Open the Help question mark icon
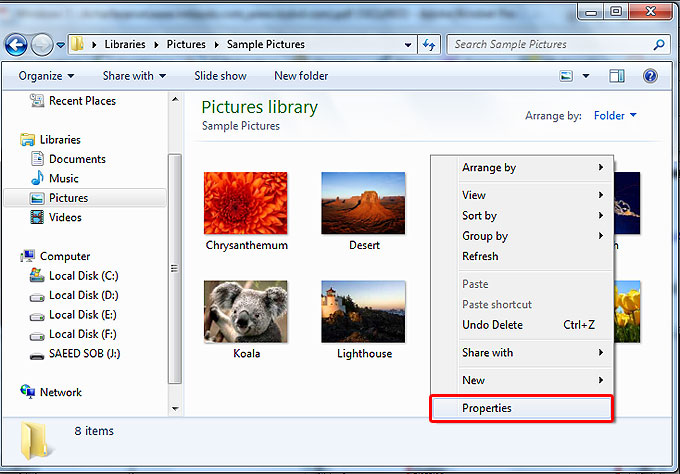The height and width of the screenshot is (474, 680). tap(649, 76)
